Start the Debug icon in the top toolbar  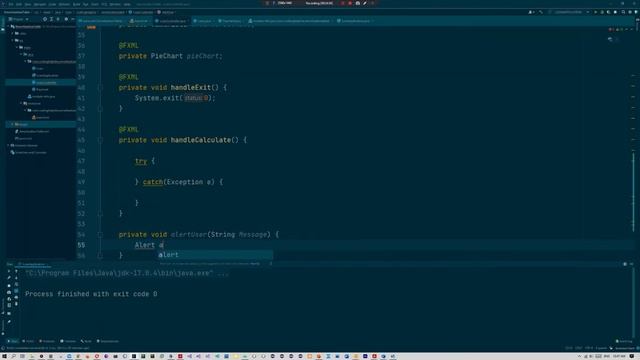point(602,12)
